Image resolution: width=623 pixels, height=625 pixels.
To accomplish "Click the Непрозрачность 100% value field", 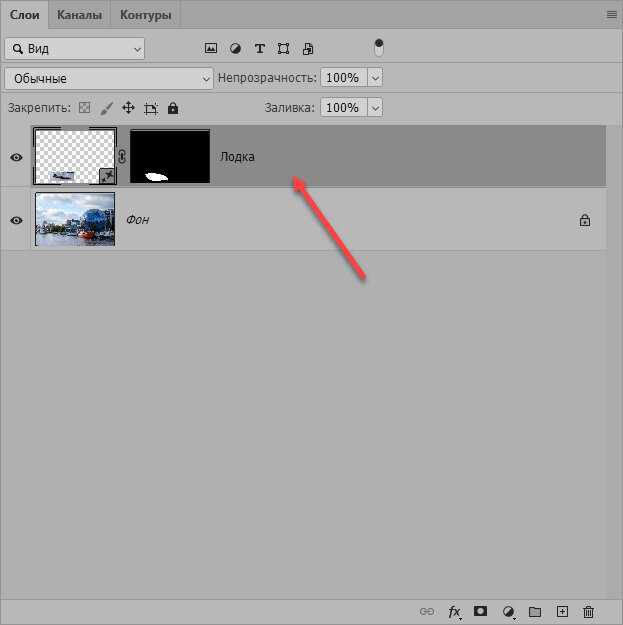I will tap(344, 77).
